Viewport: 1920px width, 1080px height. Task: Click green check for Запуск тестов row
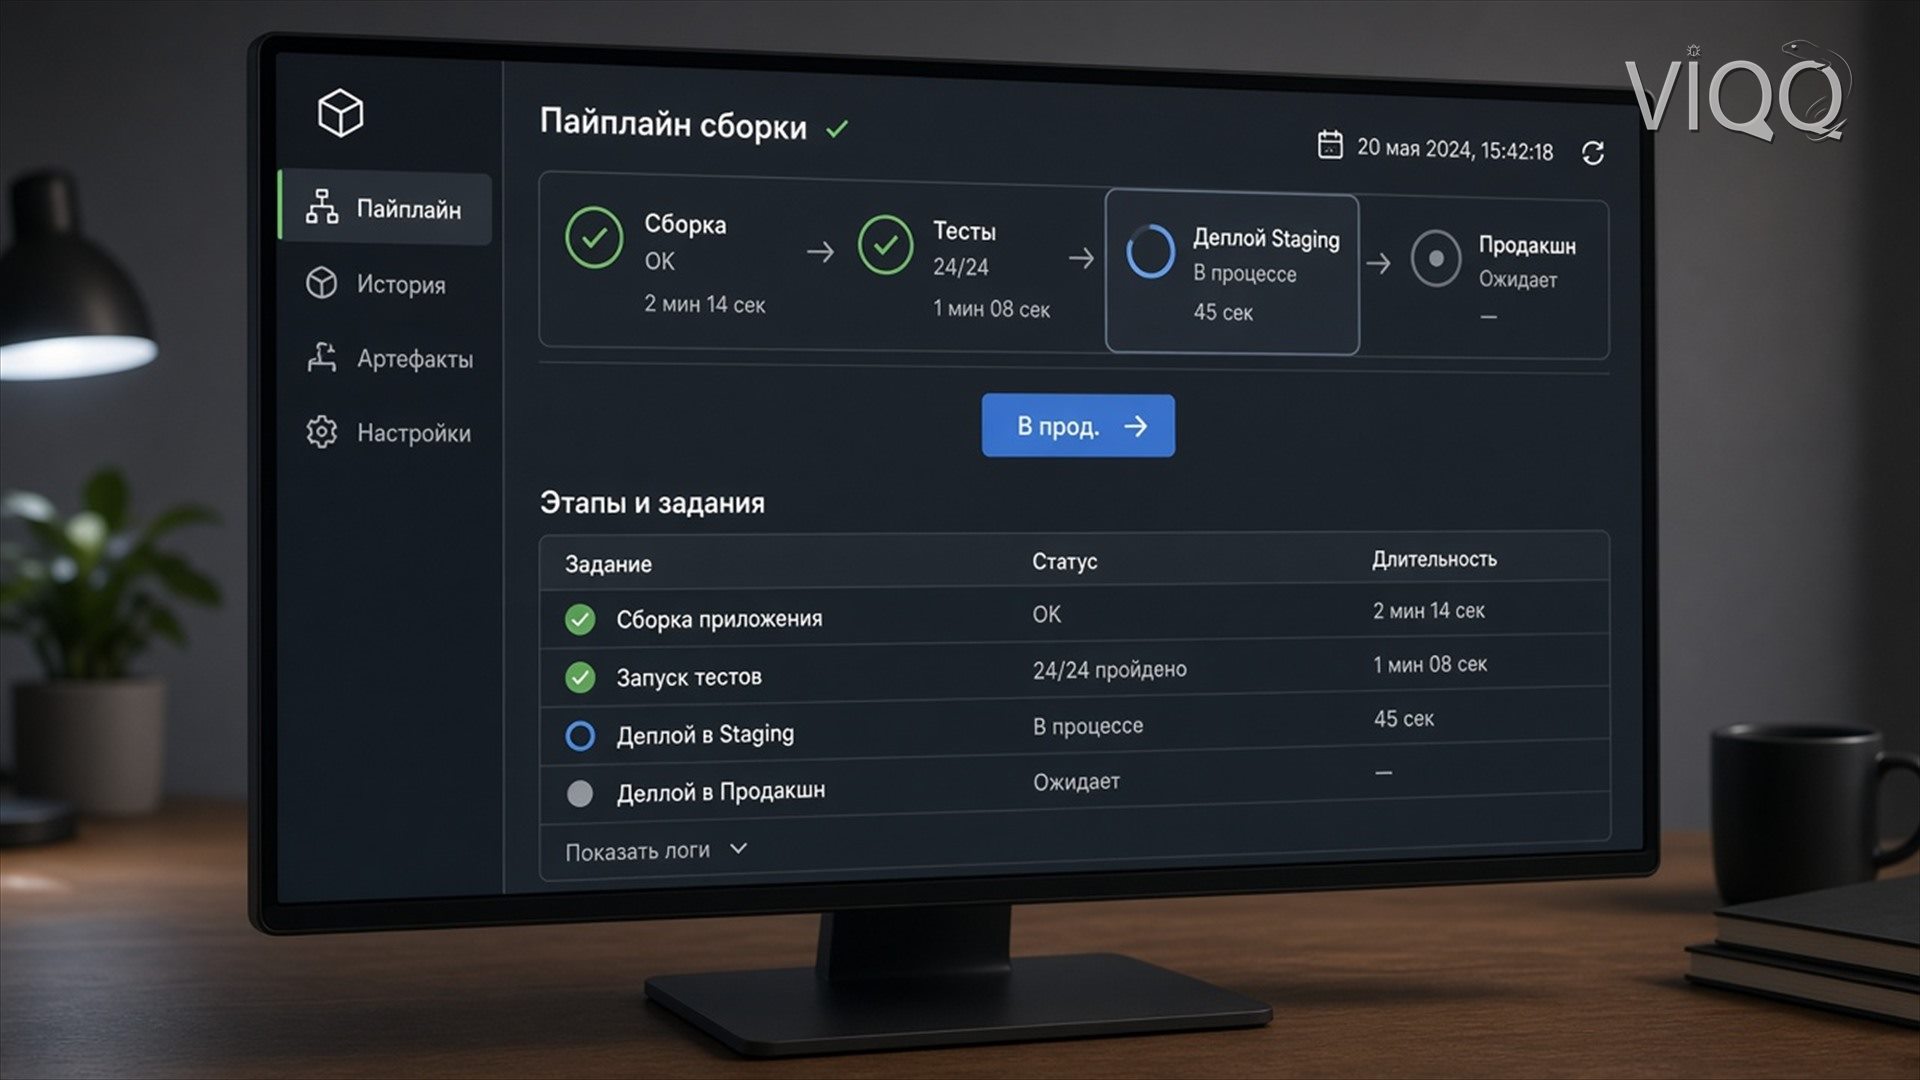click(x=580, y=678)
